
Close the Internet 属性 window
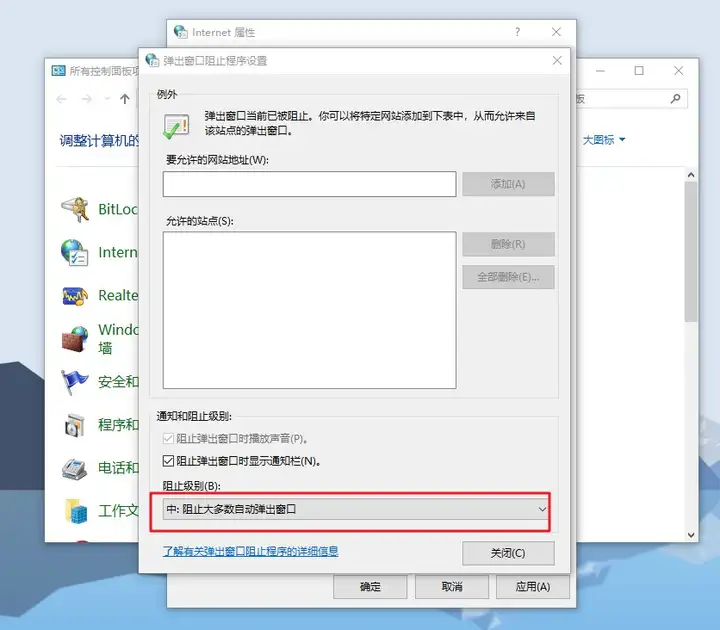point(556,32)
